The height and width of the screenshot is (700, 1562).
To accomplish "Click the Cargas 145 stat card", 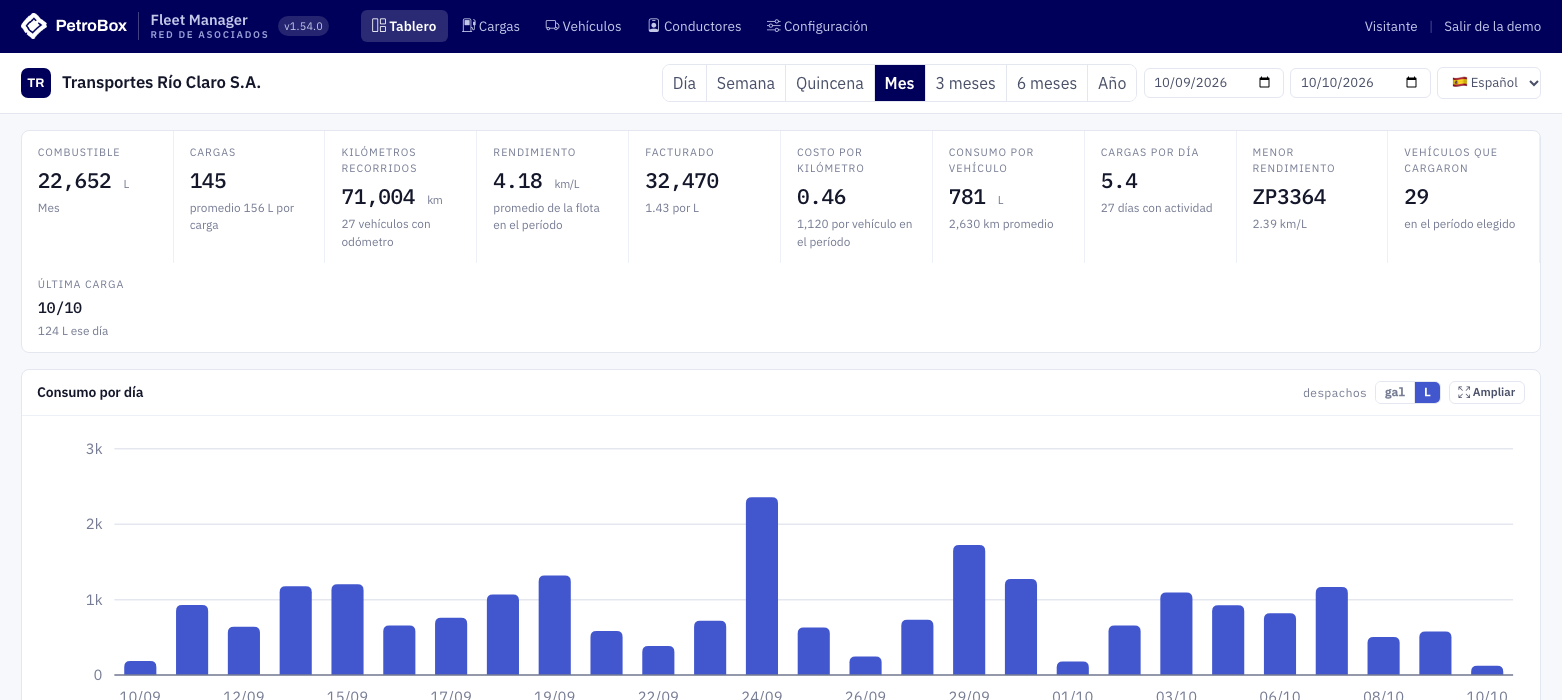I will 249,197.
